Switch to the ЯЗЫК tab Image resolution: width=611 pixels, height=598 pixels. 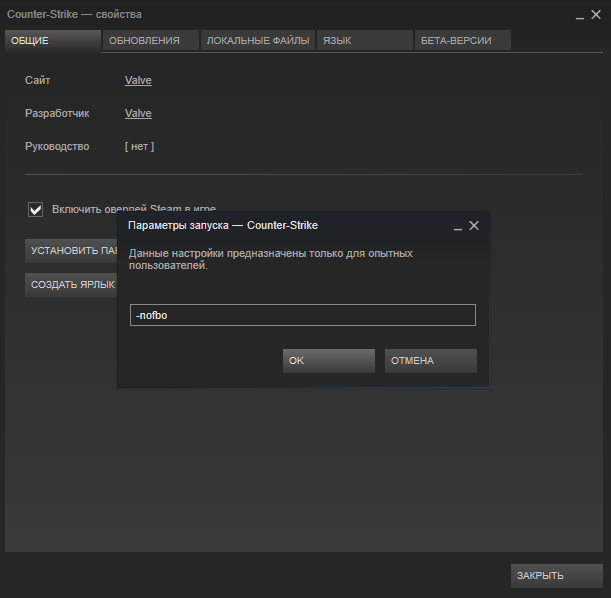tap(365, 41)
